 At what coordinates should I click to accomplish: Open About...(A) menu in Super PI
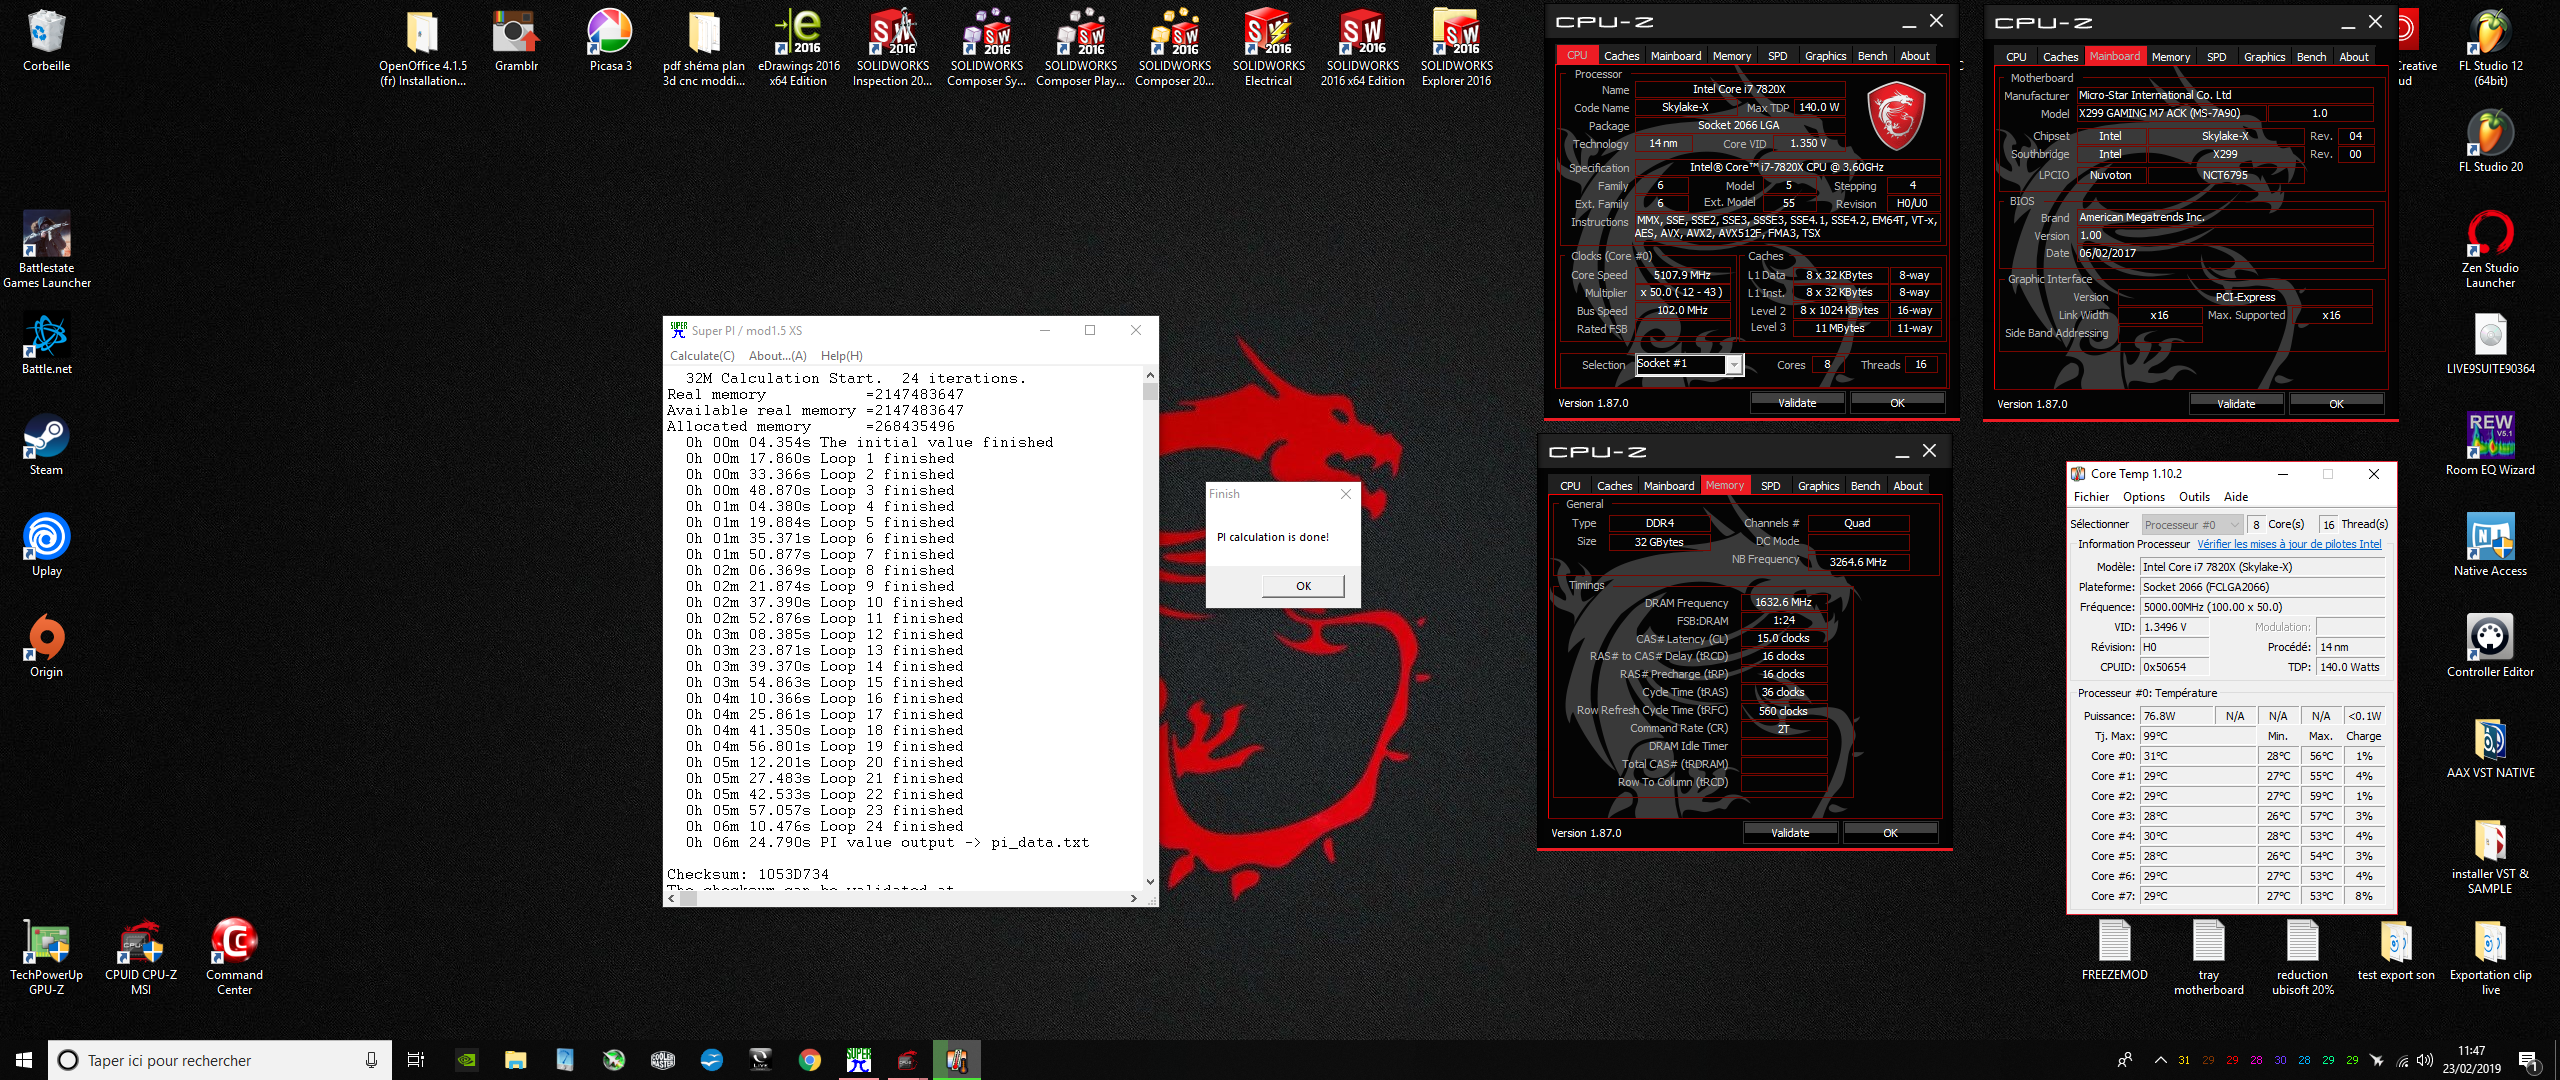(x=777, y=356)
